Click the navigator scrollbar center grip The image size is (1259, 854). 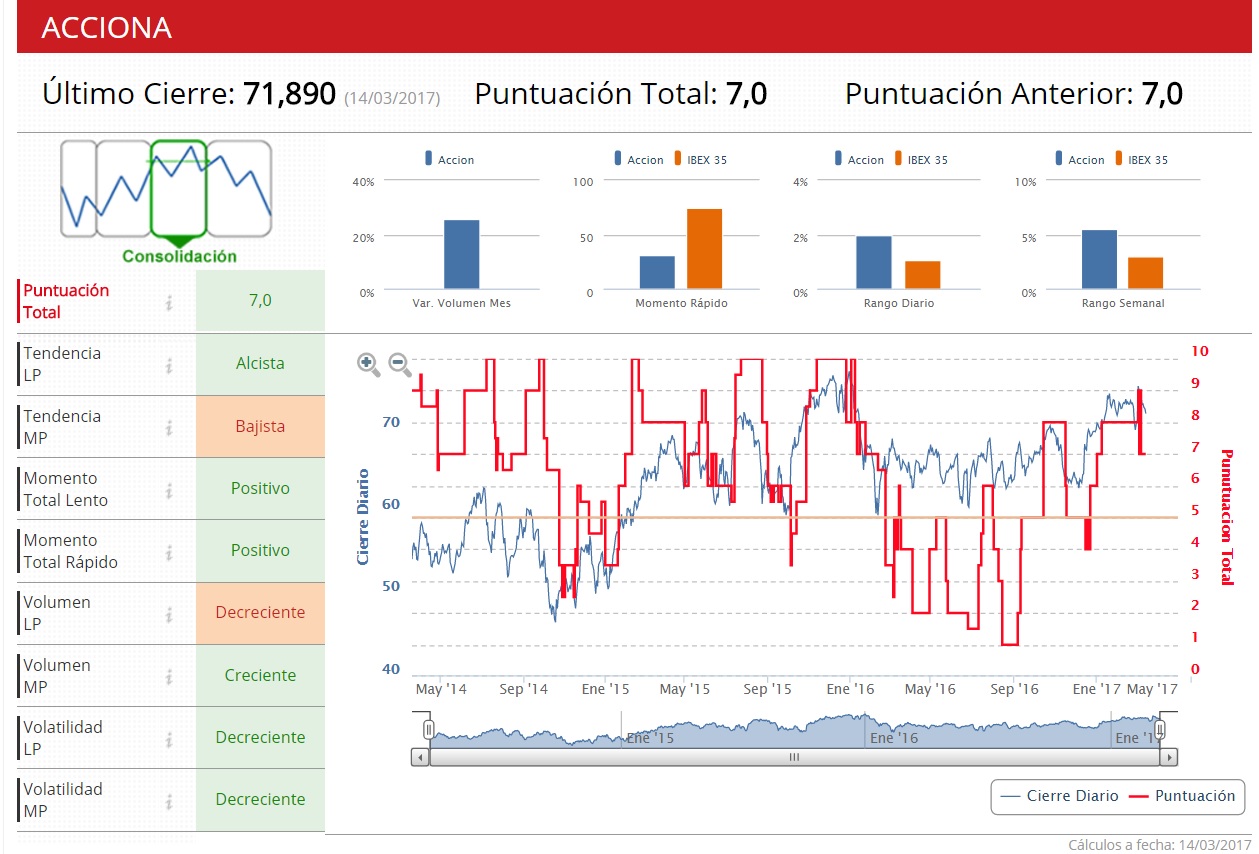[794, 757]
